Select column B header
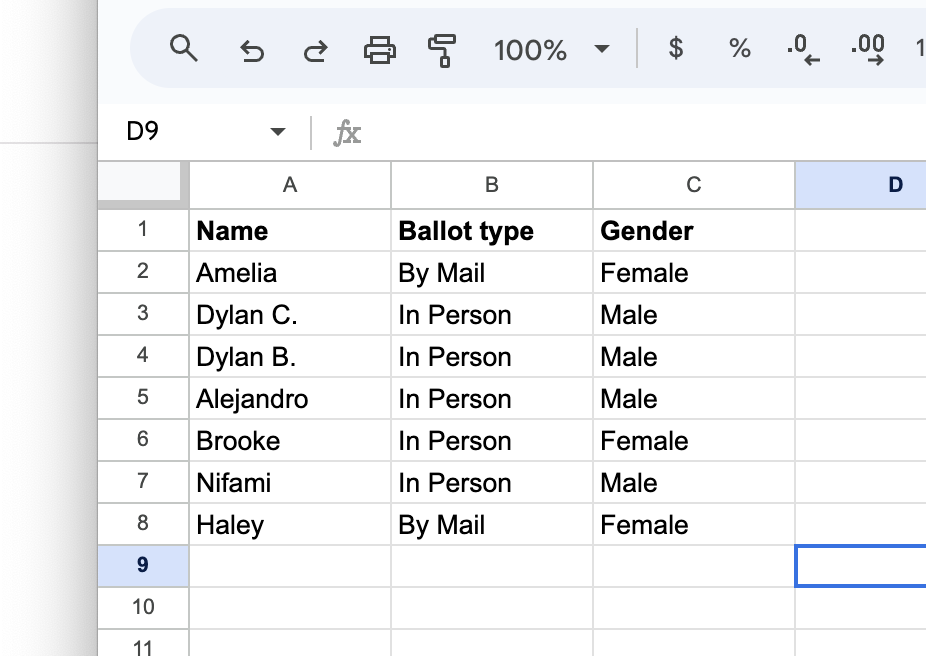Viewport: 926px width, 656px height. pos(492,185)
